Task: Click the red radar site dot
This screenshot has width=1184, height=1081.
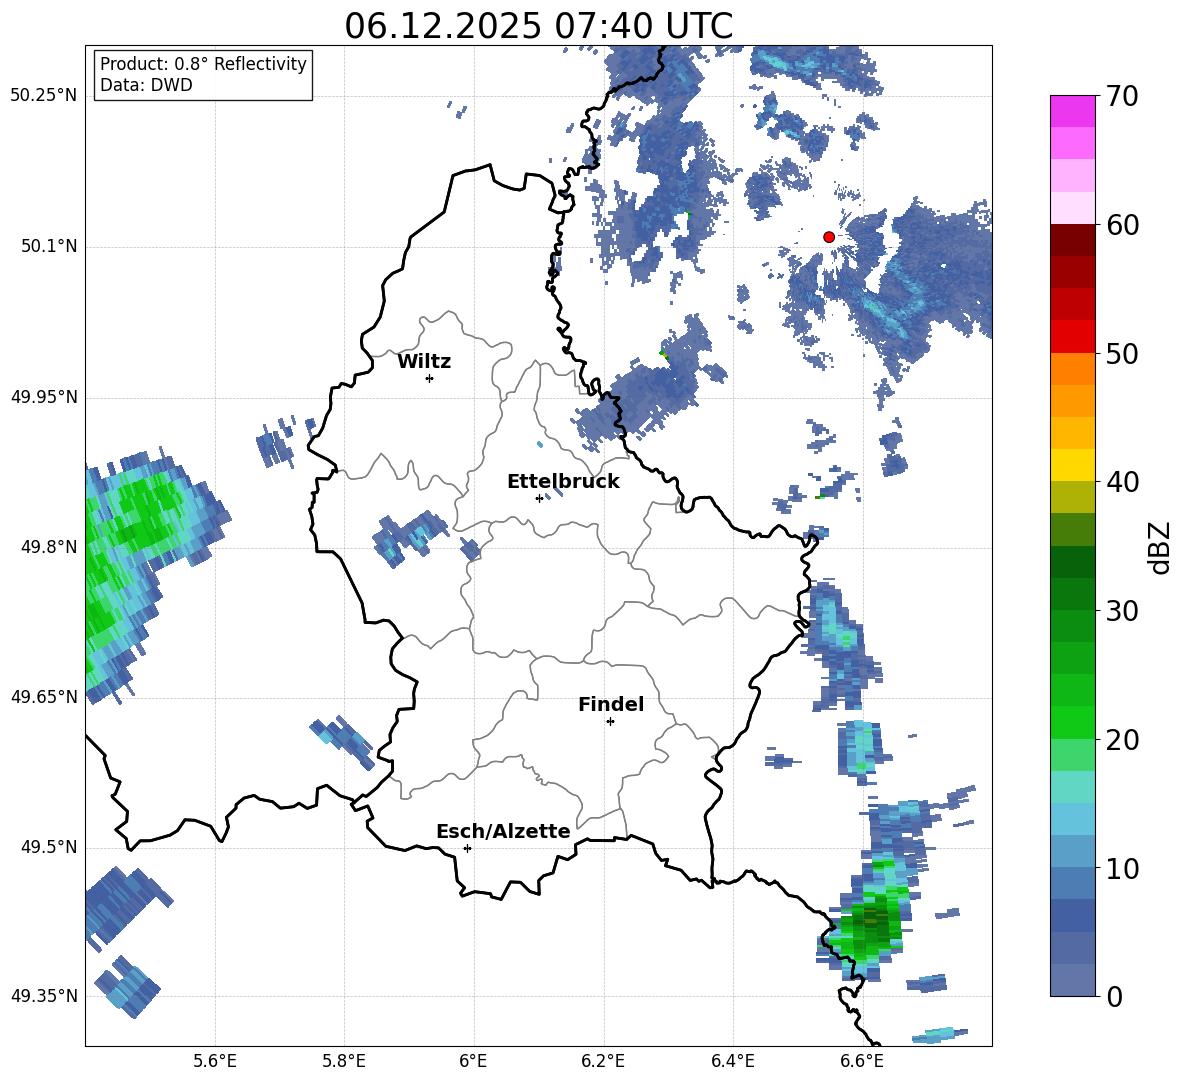Action: 828,236
